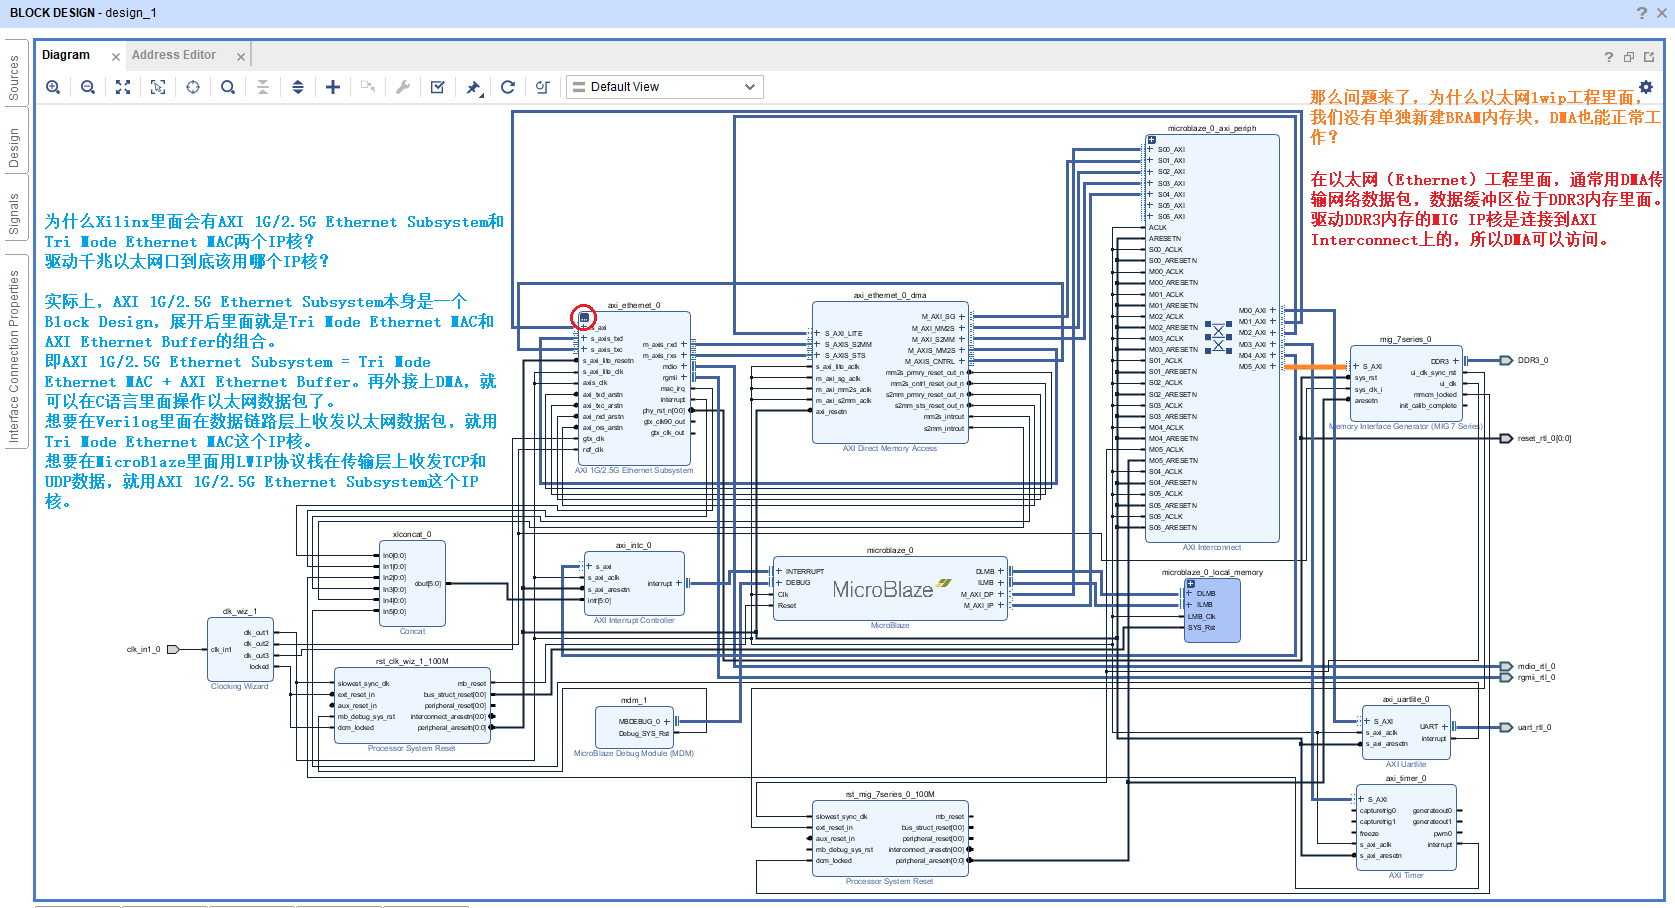The image size is (1675, 908).
Task: Regenerate layout with the refresh icon
Action: [x=508, y=87]
